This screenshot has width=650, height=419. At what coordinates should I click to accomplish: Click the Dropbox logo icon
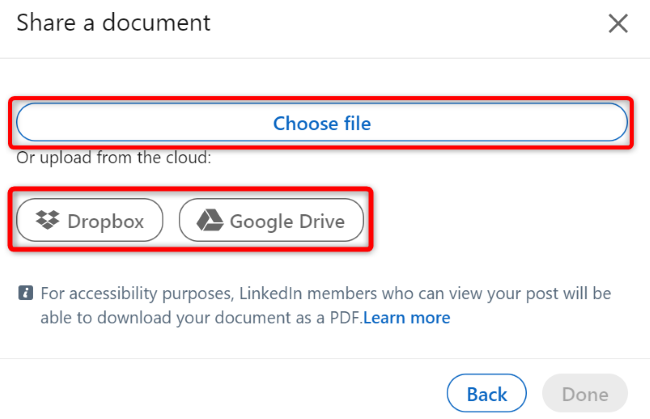[46, 221]
